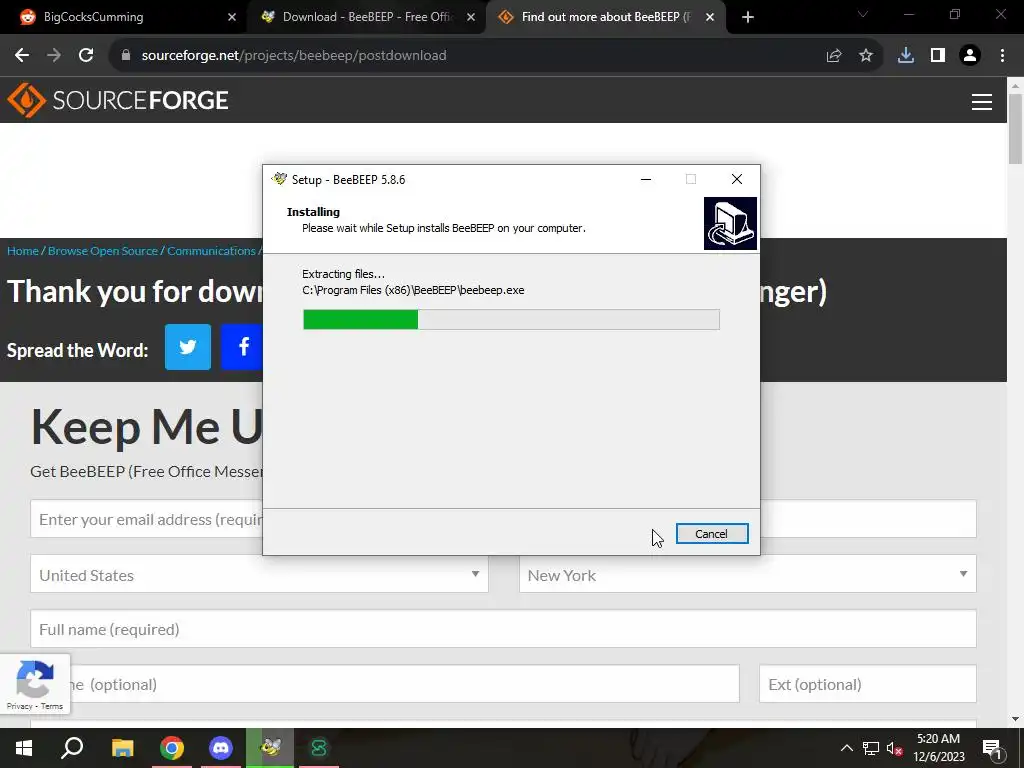Share this page via Chrome share icon
The height and width of the screenshot is (768, 1024).
pyautogui.click(x=834, y=56)
